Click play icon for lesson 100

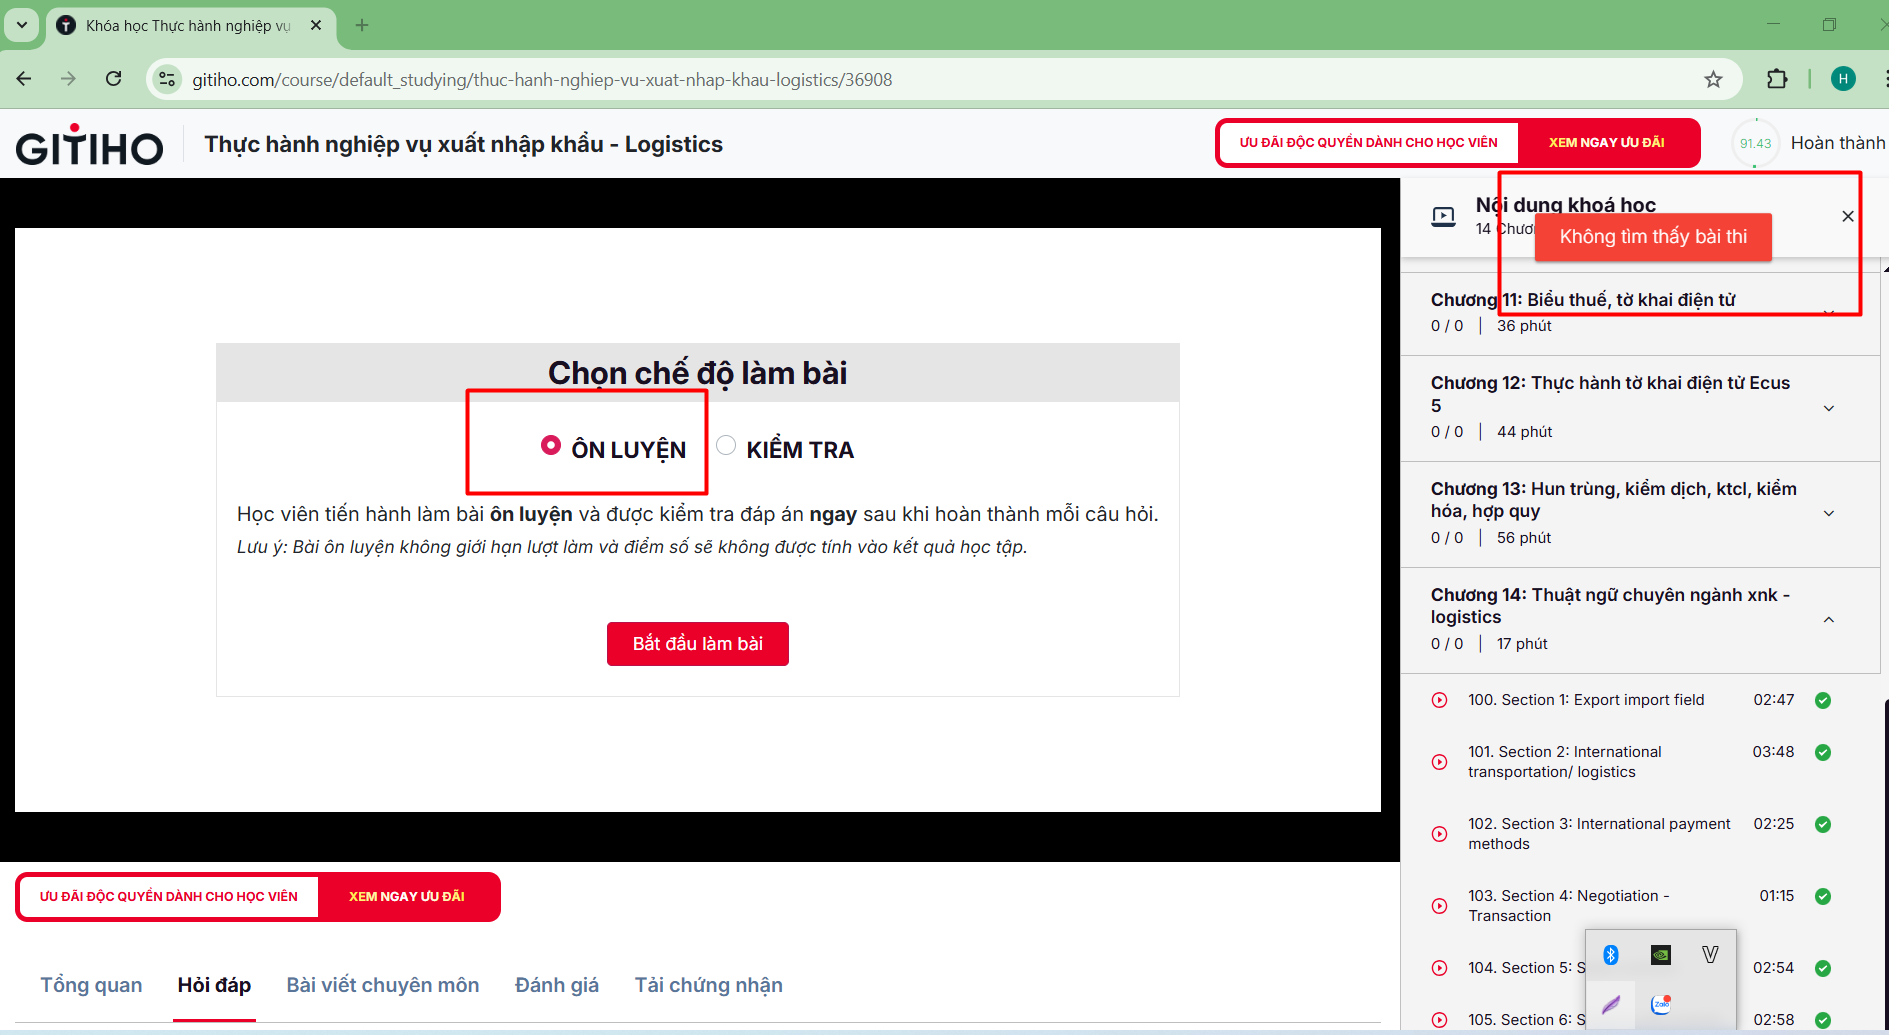point(1439,700)
